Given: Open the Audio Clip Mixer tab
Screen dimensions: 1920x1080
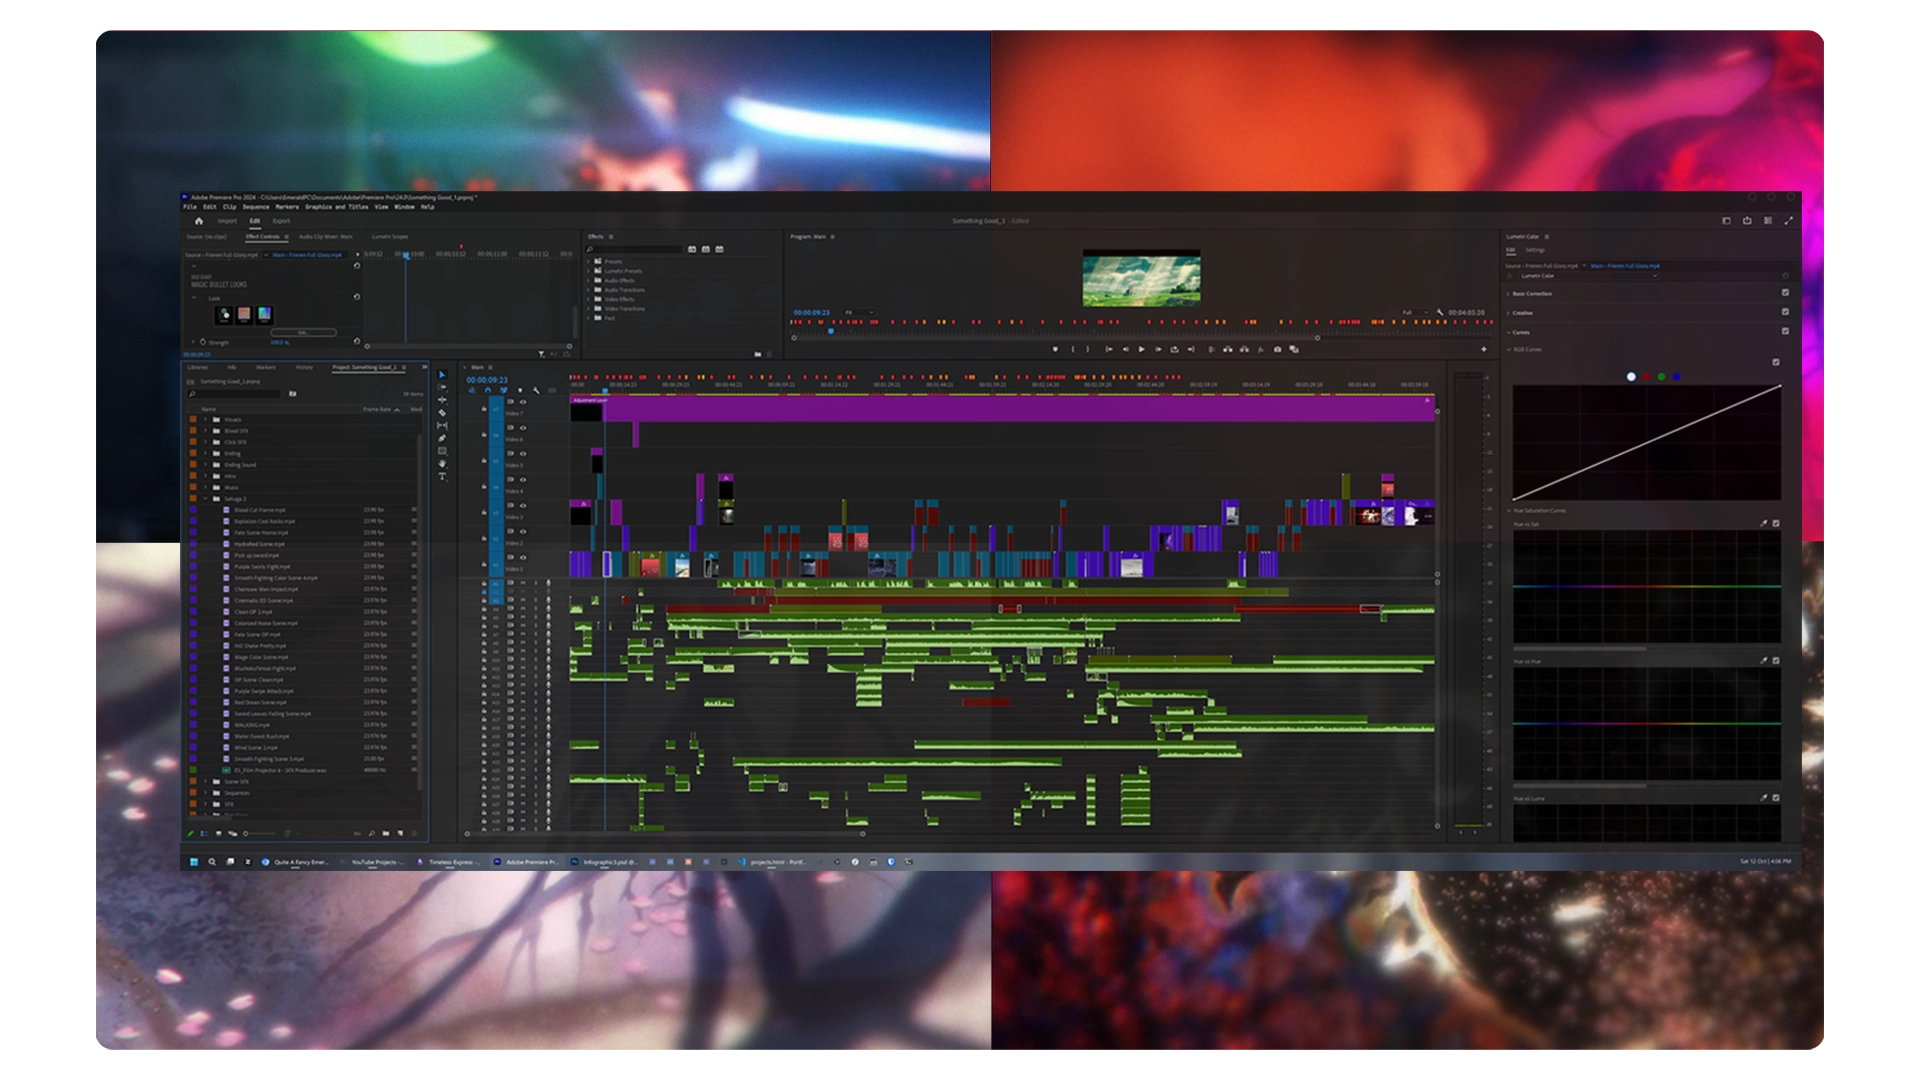Looking at the screenshot, I should click(x=326, y=237).
